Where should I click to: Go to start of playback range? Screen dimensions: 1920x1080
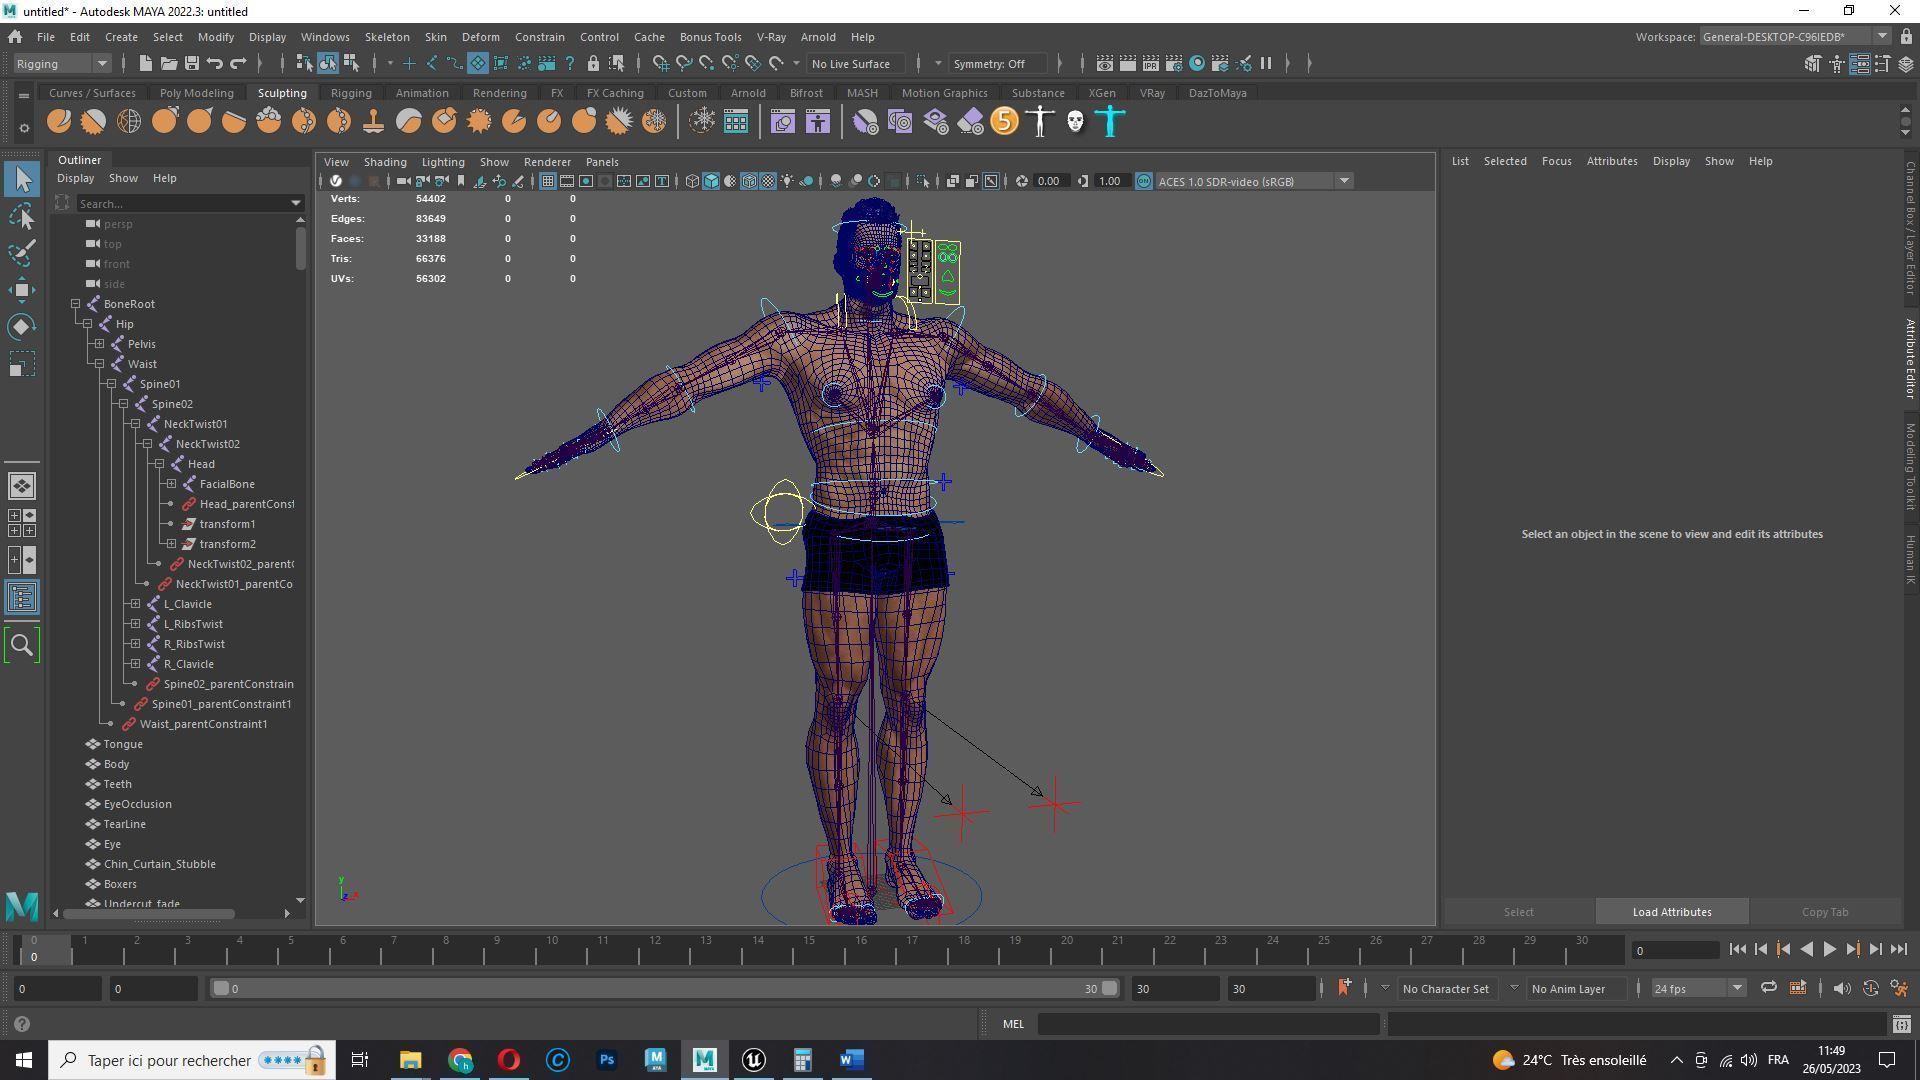1737,950
